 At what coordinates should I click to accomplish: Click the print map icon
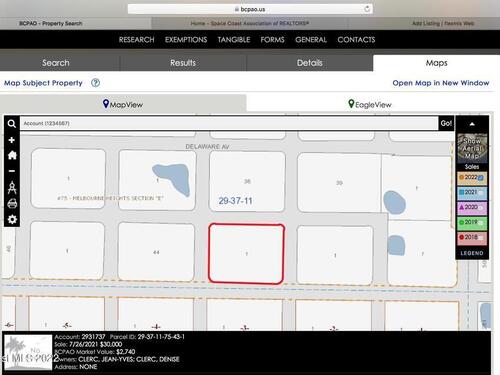[x=12, y=203]
